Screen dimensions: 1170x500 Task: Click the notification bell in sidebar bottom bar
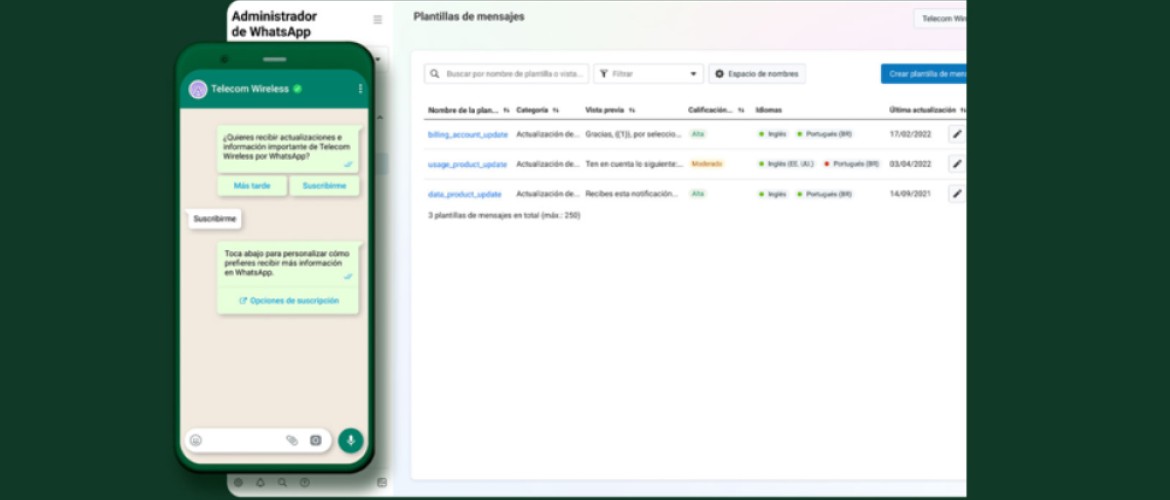tap(260, 482)
